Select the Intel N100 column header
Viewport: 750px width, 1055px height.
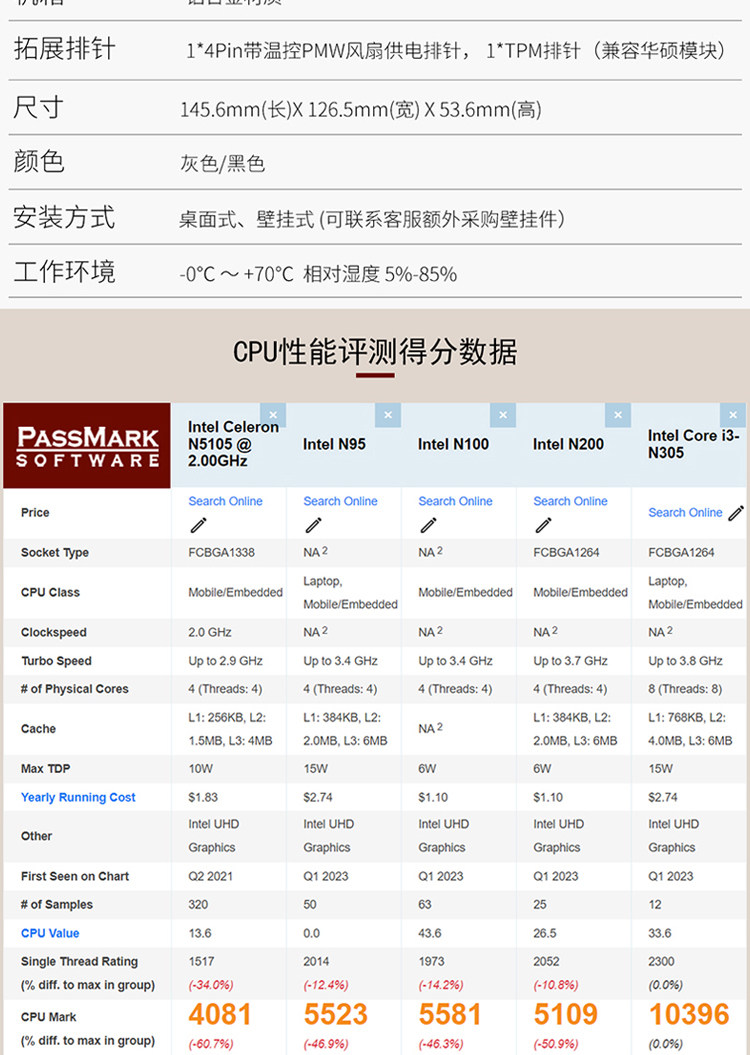pyautogui.click(x=453, y=444)
